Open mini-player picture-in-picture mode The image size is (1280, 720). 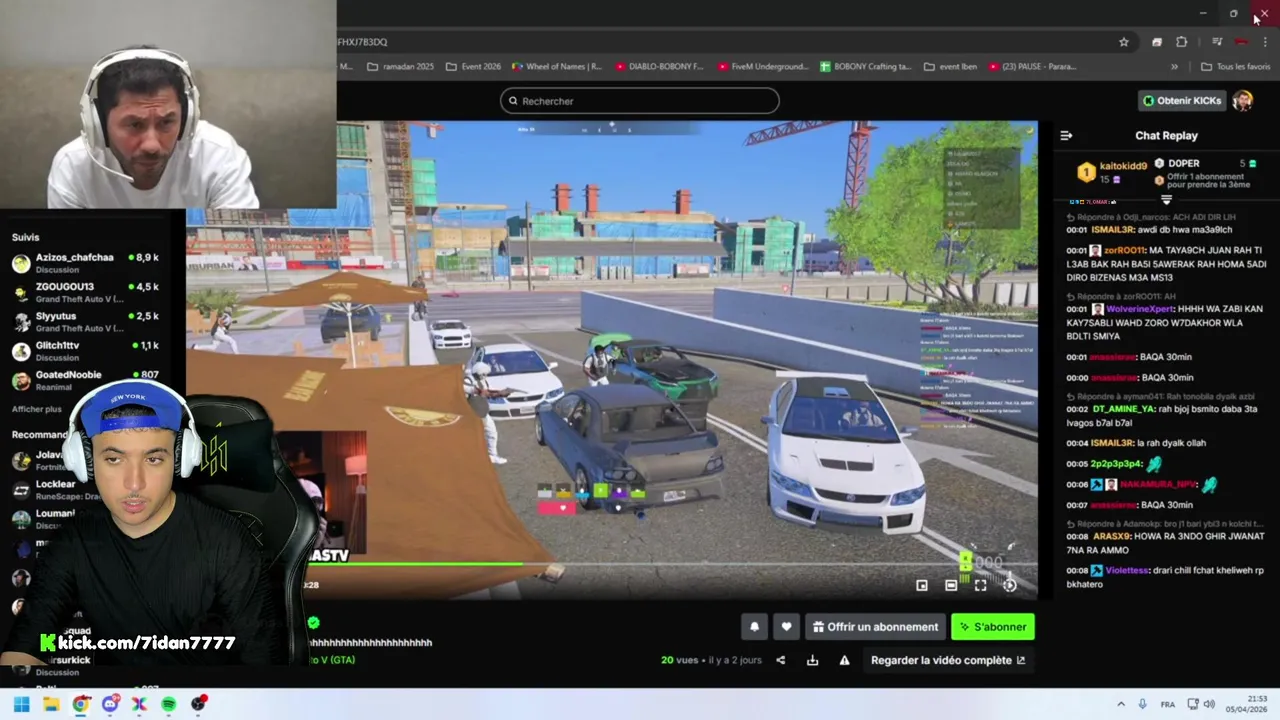pyautogui.click(x=922, y=585)
